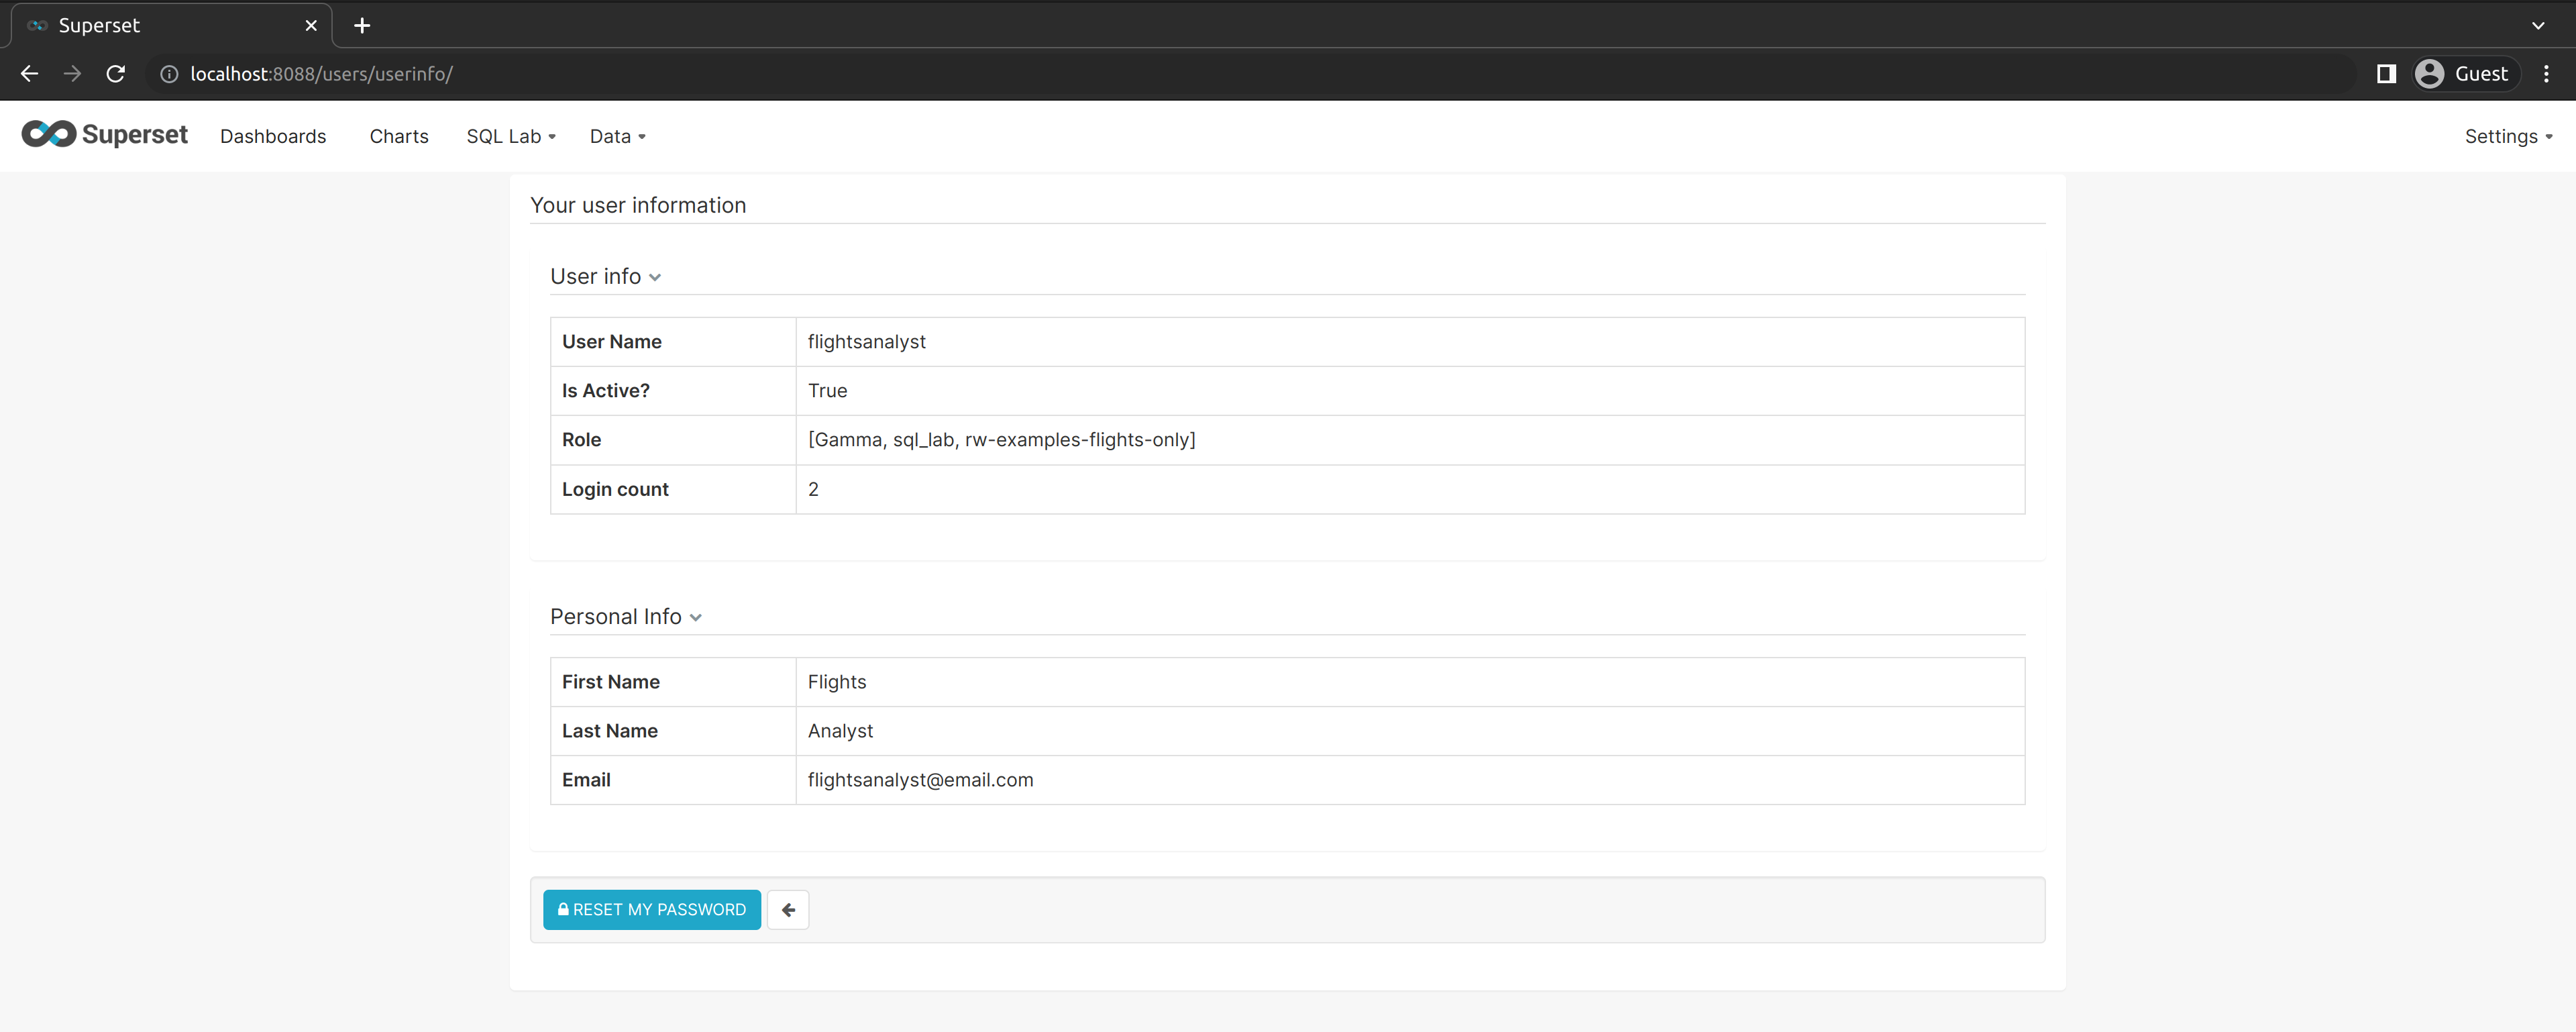Click the forward navigation arrow
Viewport: 2576px width, 1032px height.
coord(72,73)
